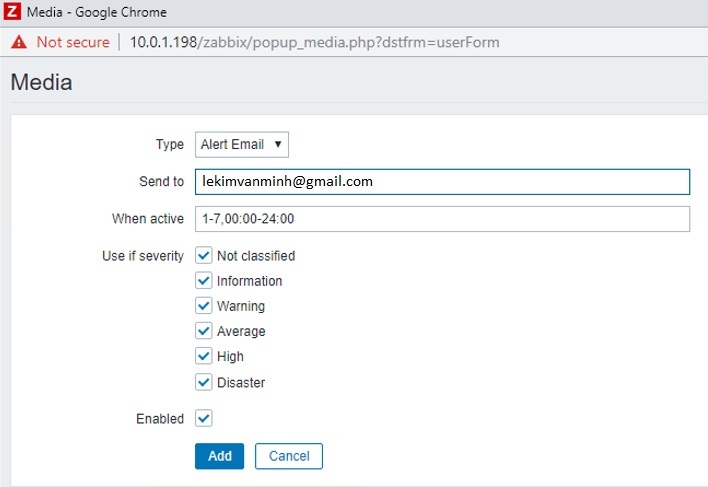This screenshot has height=487, width=708.
Task: Uncheck the High severity checkbox
Action: click(x=204, y=356)
